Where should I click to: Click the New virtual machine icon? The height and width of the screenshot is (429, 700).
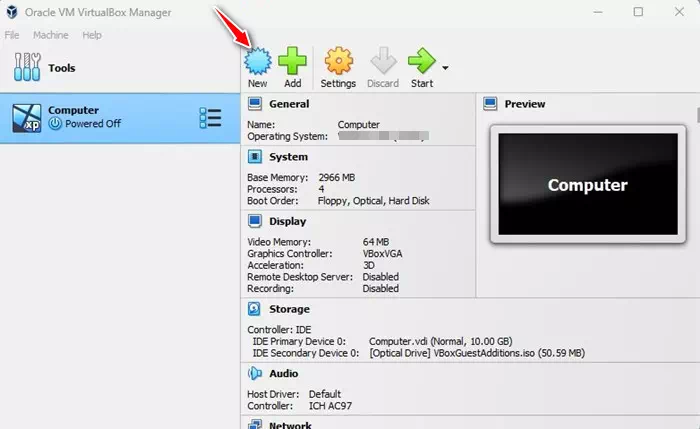pyautogui.click(x=258, y=61)
